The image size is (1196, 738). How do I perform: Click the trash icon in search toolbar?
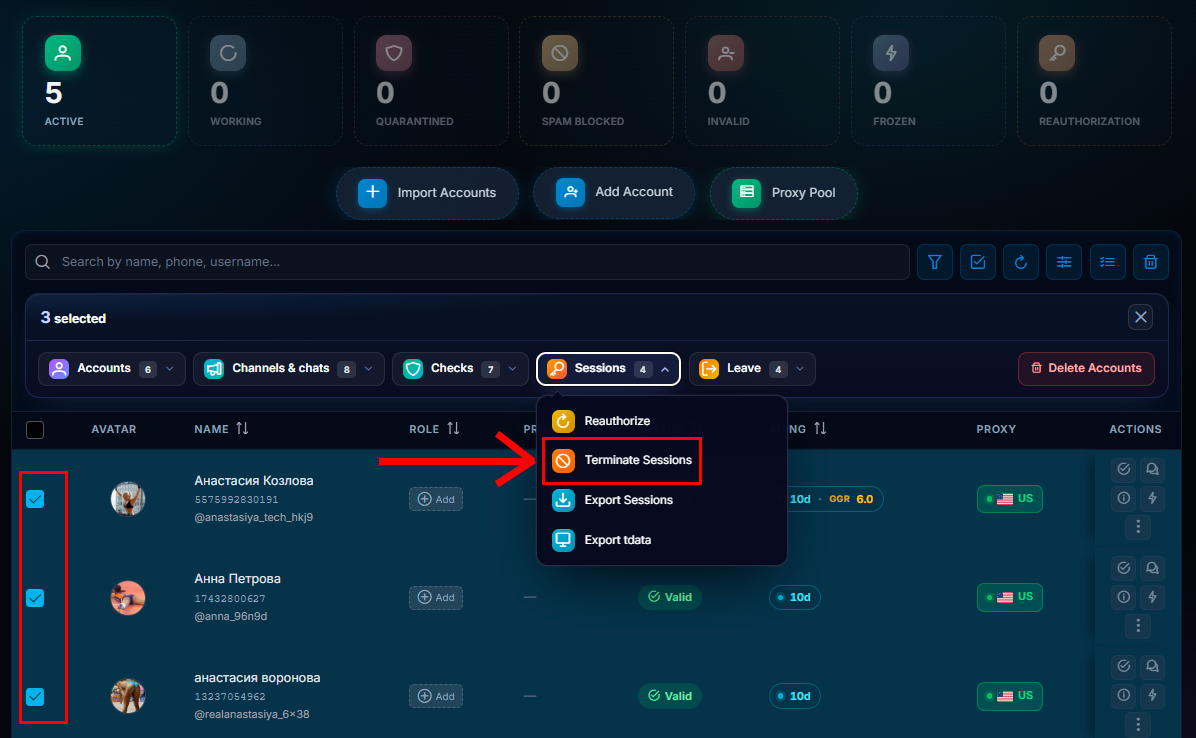tap(1150, 262)
